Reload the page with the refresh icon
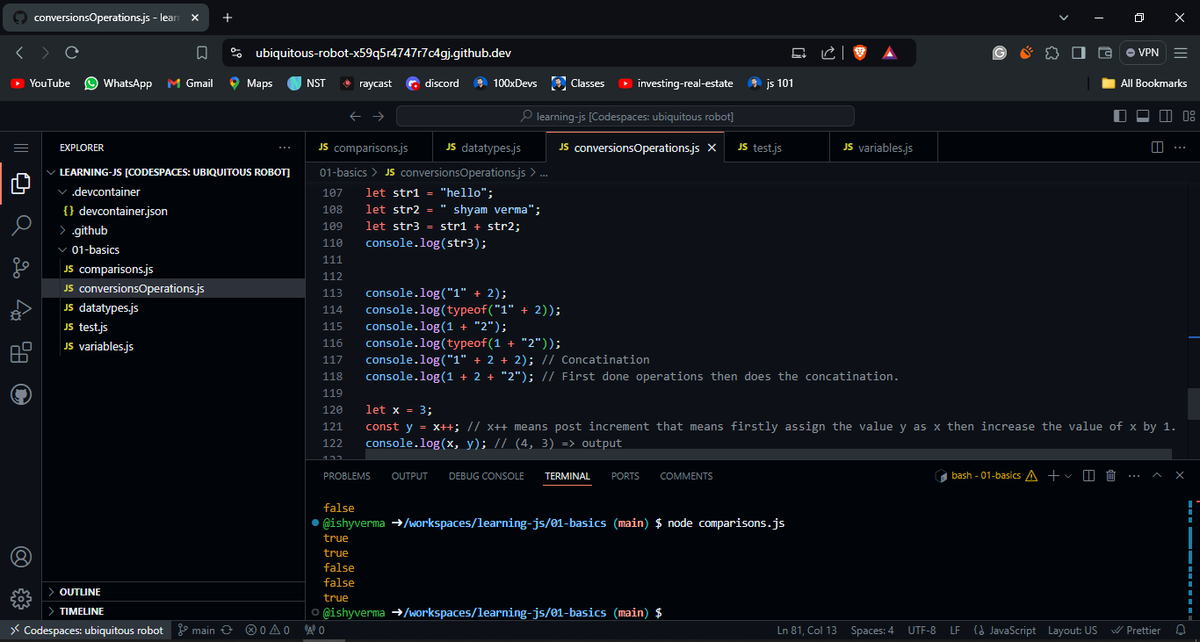Image resolution: width=1200 pixels, height=642 pixels. pyautogui.click(x=71, y=52)
